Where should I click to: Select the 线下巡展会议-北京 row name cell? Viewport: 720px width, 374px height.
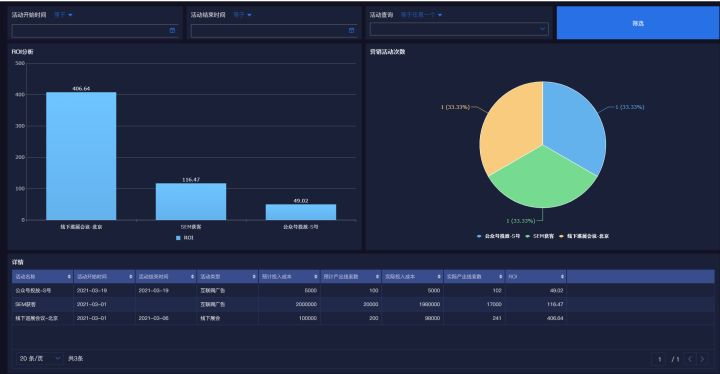tap(43, 318)
